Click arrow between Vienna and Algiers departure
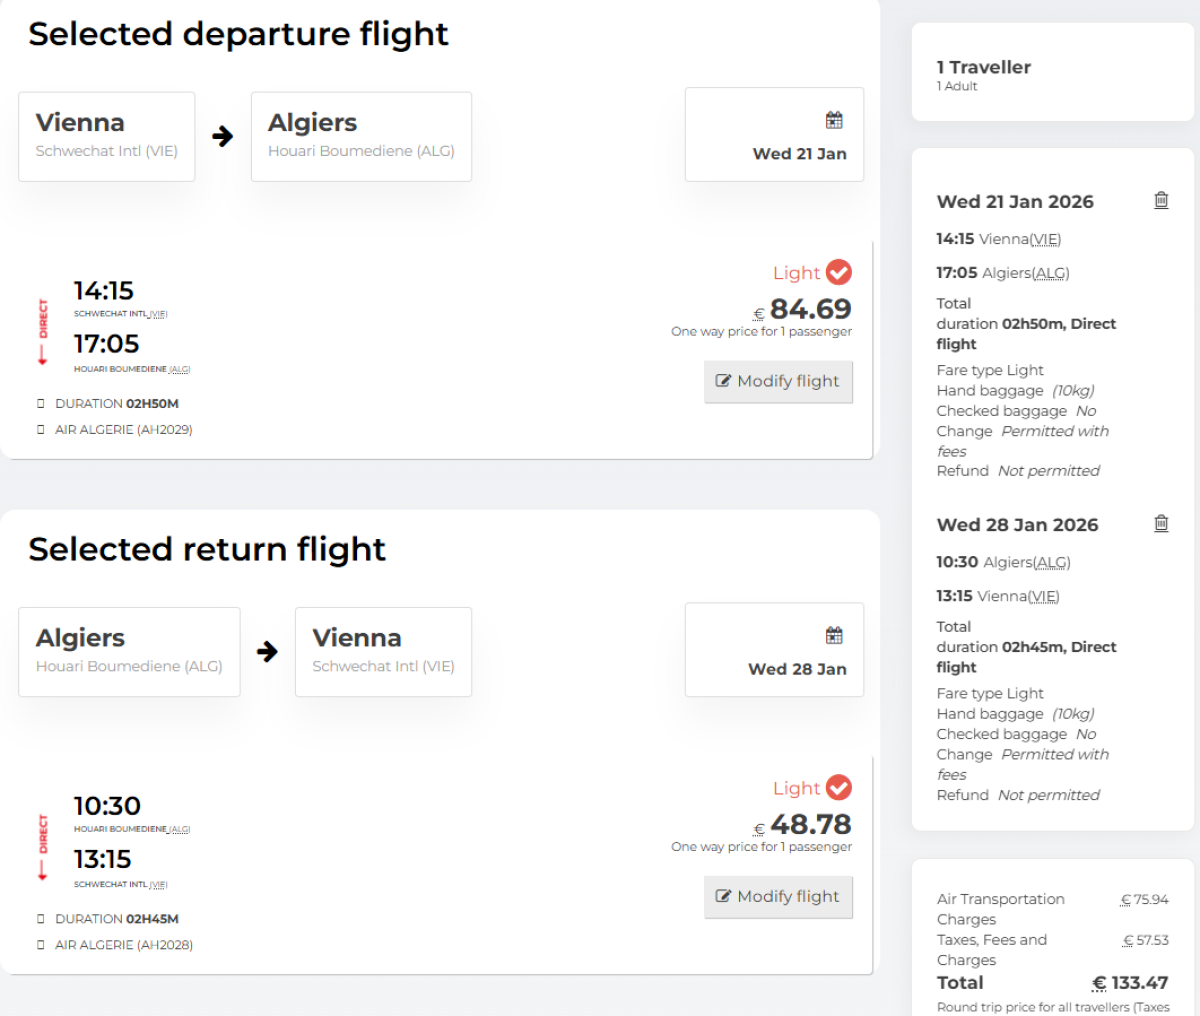This screenshot has height=1016, width=1200. [x=223, y=136]
